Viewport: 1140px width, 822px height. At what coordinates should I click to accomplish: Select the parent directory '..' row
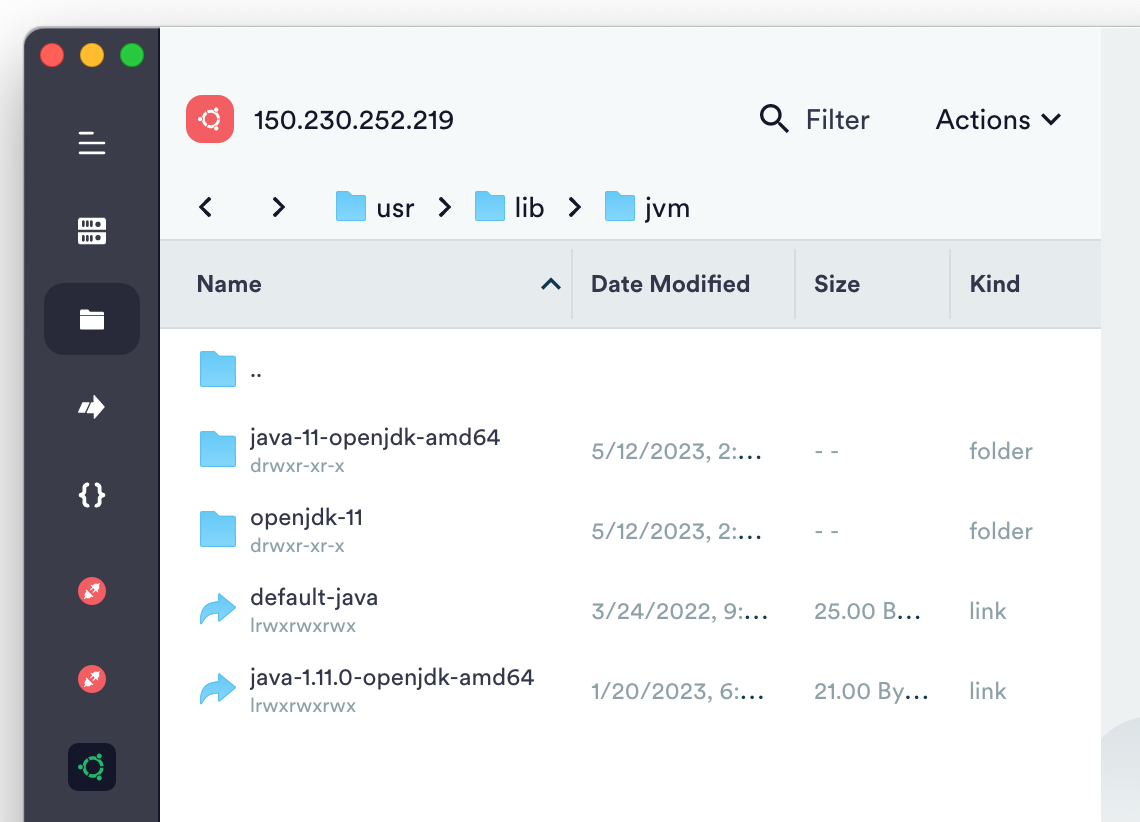[630, 370]
